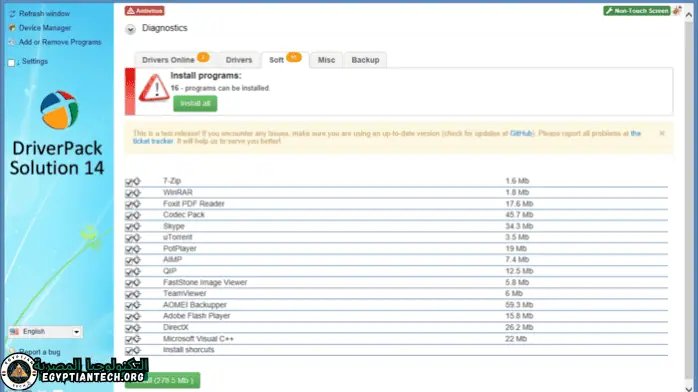This screenshot has height=392, width=698.
Task: Uncheck the TeamViewer checkbox
Action: pyautogui.click(x=129, y=295)
